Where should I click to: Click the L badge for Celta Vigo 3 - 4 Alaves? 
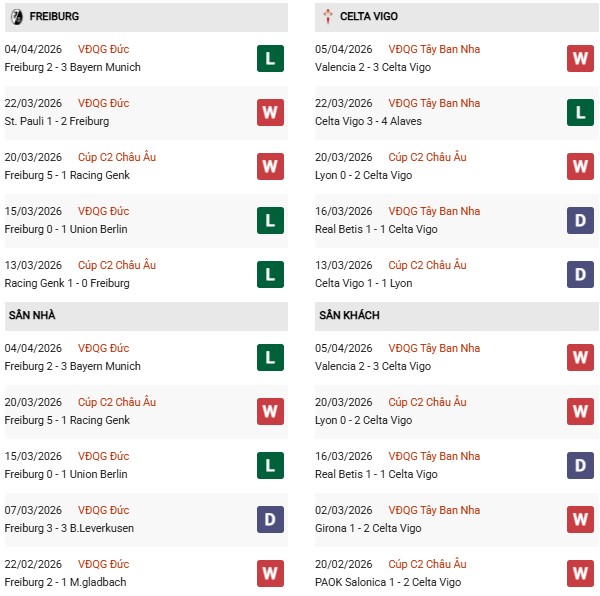(x=581, y=112)
